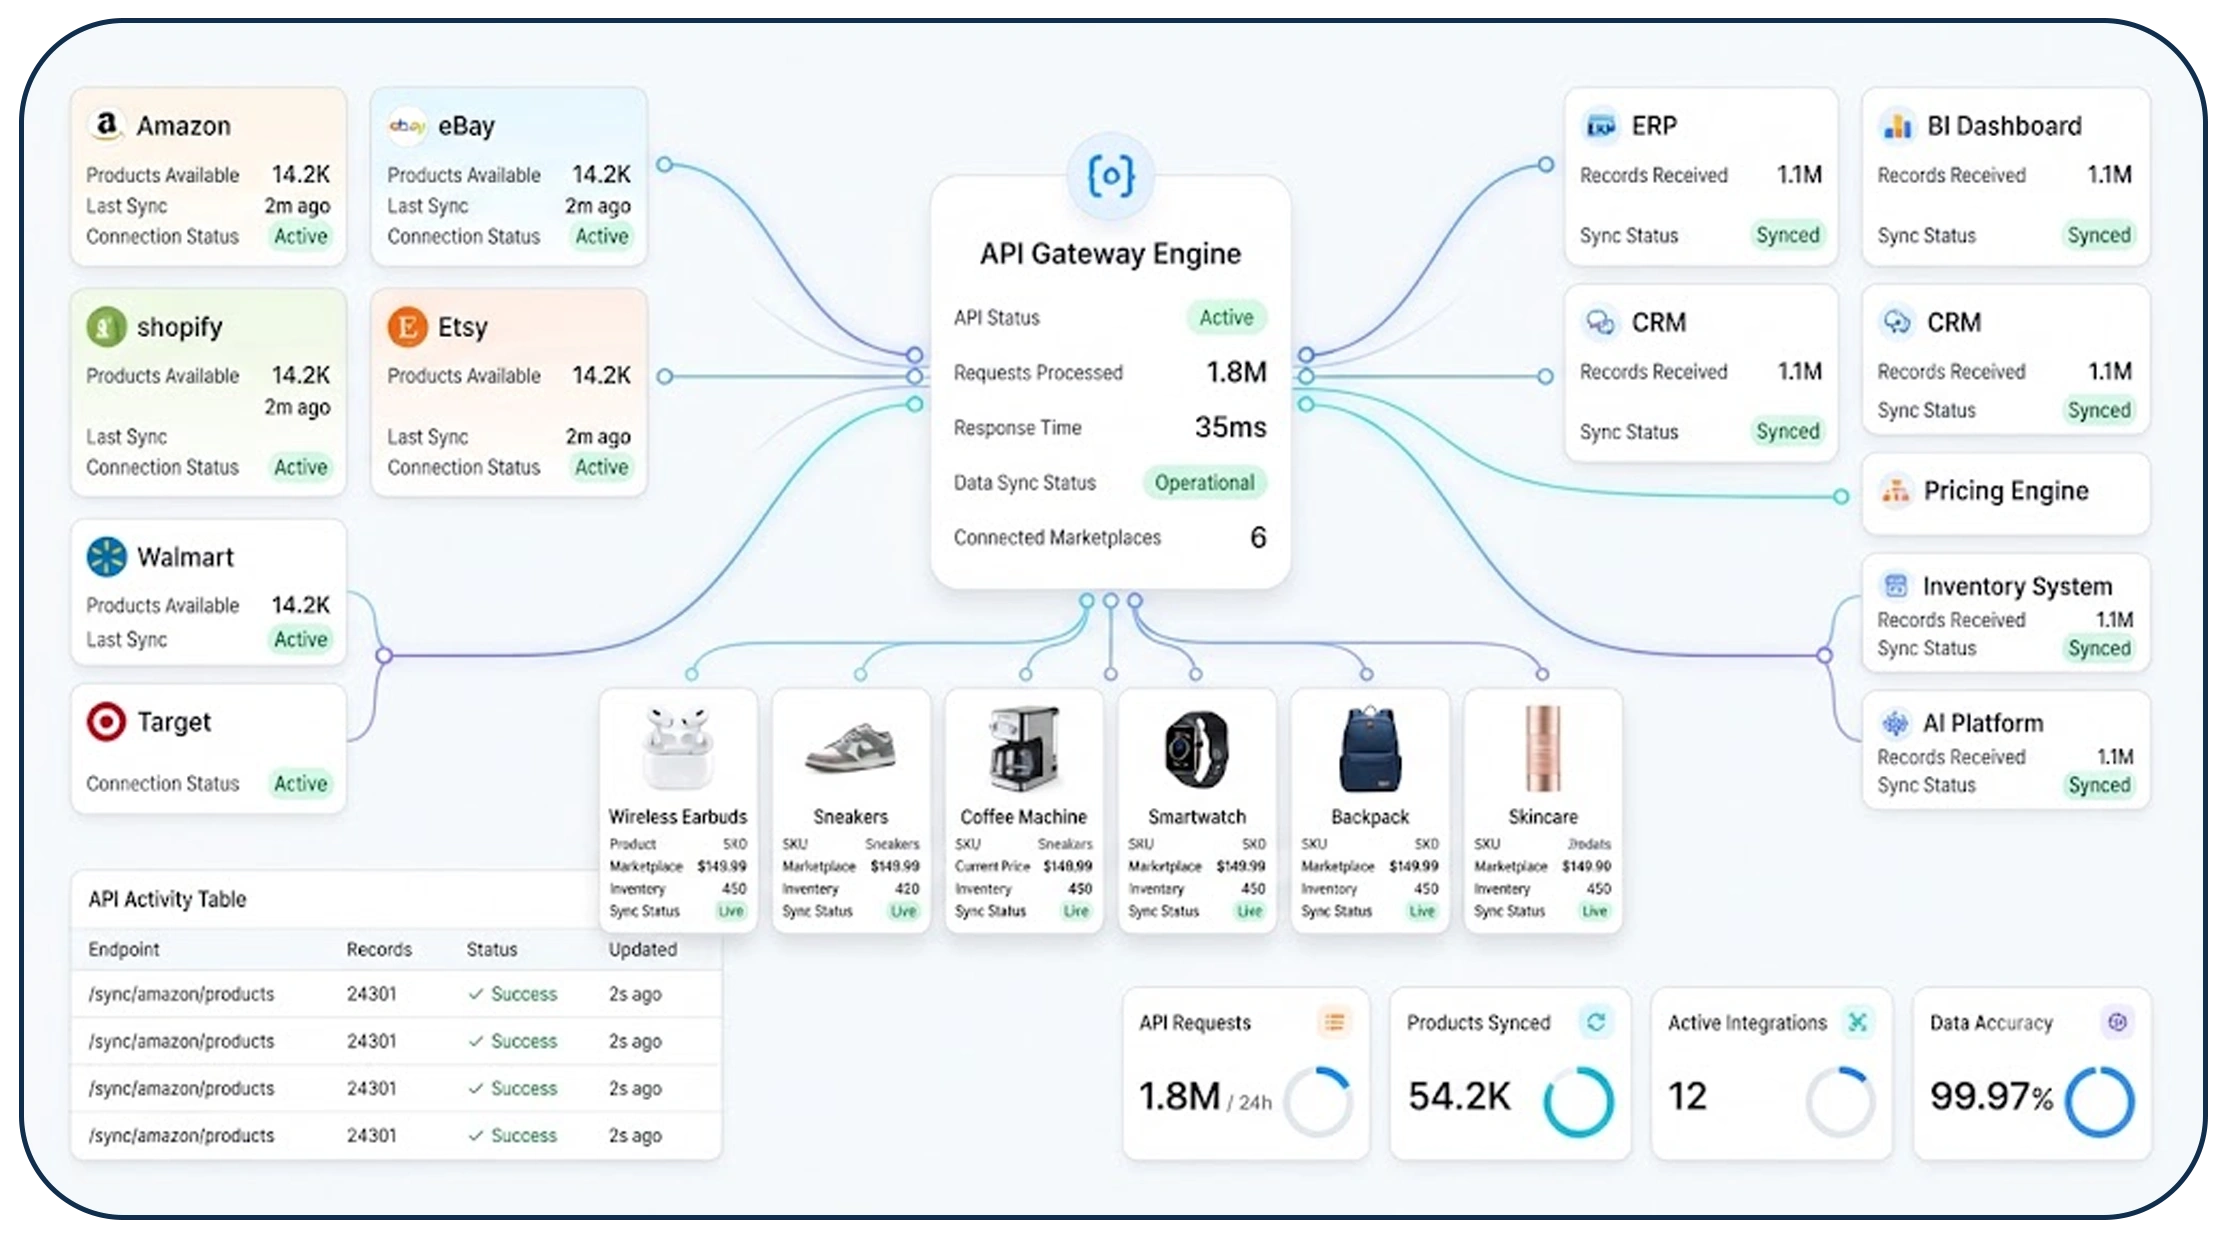
Task: Click the Sneakers inventory value 420
Action: [907, 889]
